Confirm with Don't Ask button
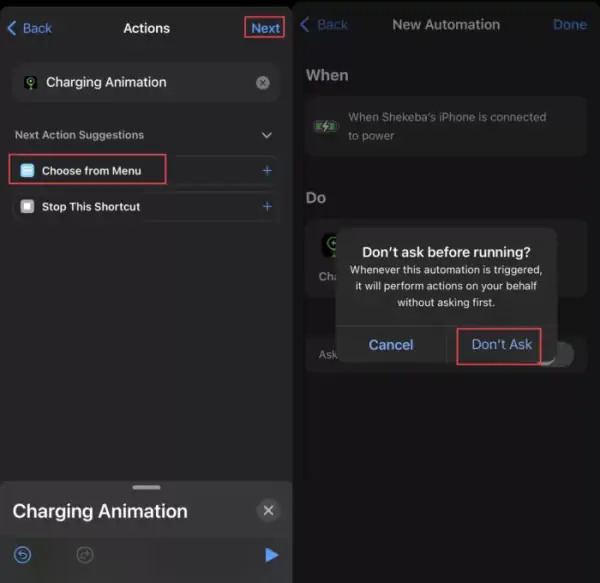The height and width of the screenshot is (583, 600). pyautogui.click(x=501, y=345)
